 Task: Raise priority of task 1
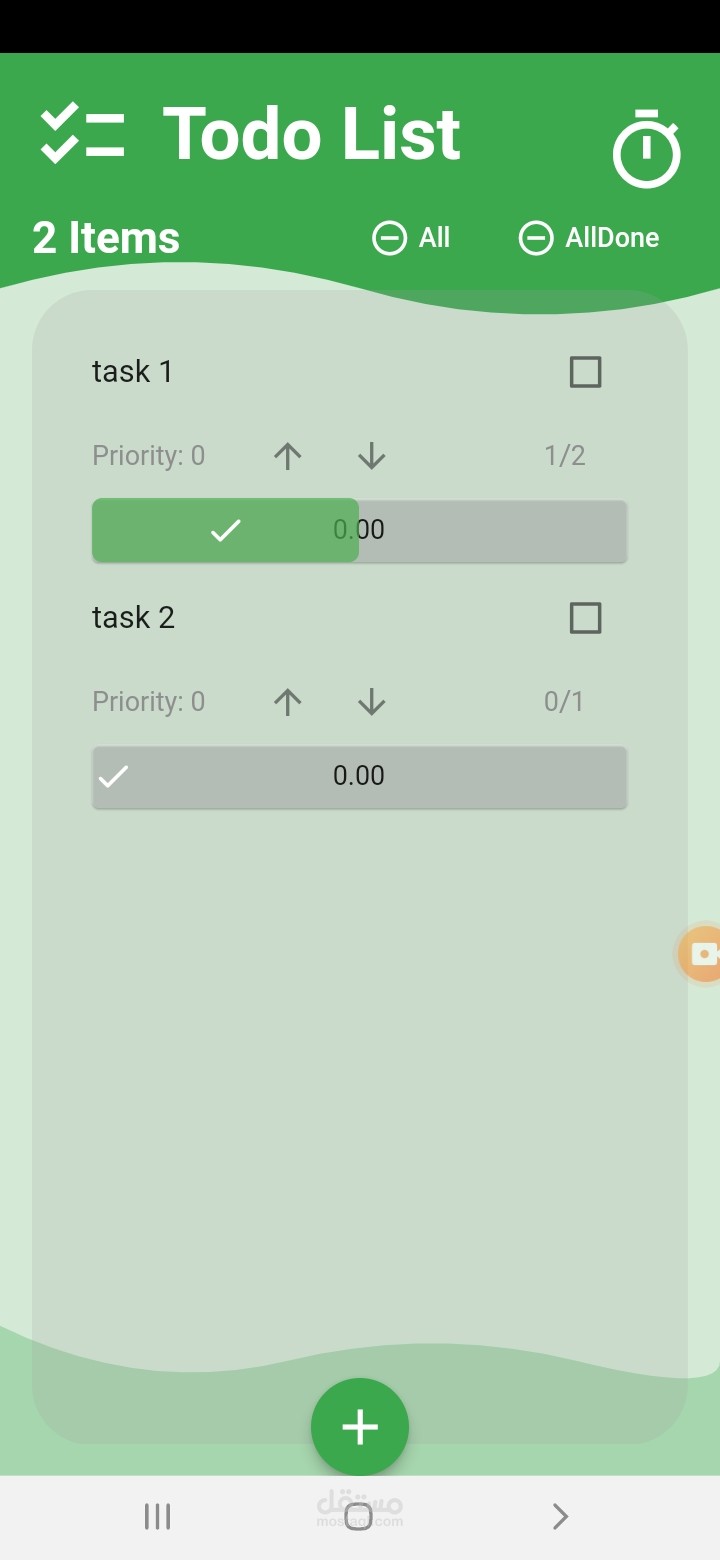[287, 456]
